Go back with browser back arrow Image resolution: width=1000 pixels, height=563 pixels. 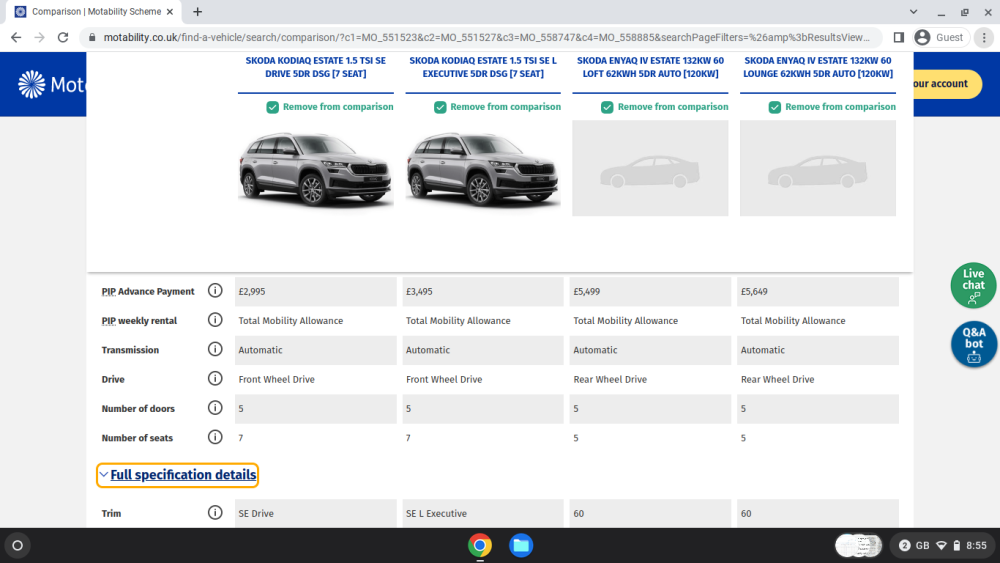coord(16,38)
